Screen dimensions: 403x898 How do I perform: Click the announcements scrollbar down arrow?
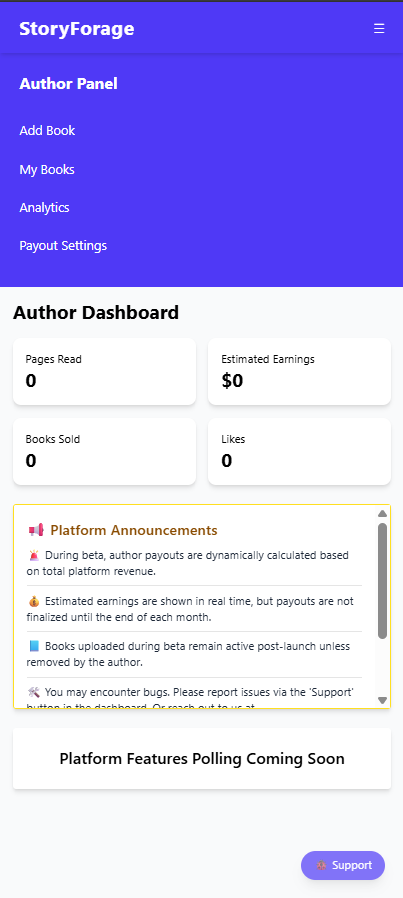pyautogui.click(x=382, y=700)
